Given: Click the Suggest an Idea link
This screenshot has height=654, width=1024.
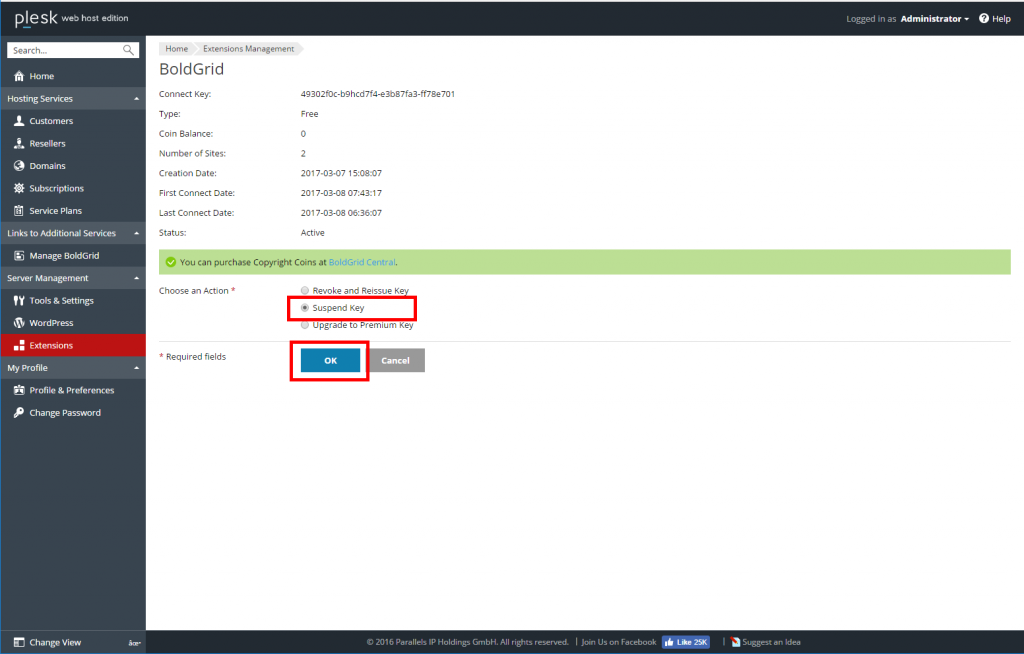Looking at the screenshot, I should [771, 642].
